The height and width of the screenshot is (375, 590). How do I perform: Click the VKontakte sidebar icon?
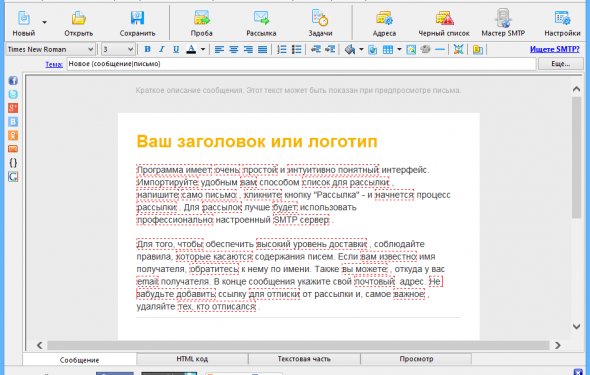[13, 122]
